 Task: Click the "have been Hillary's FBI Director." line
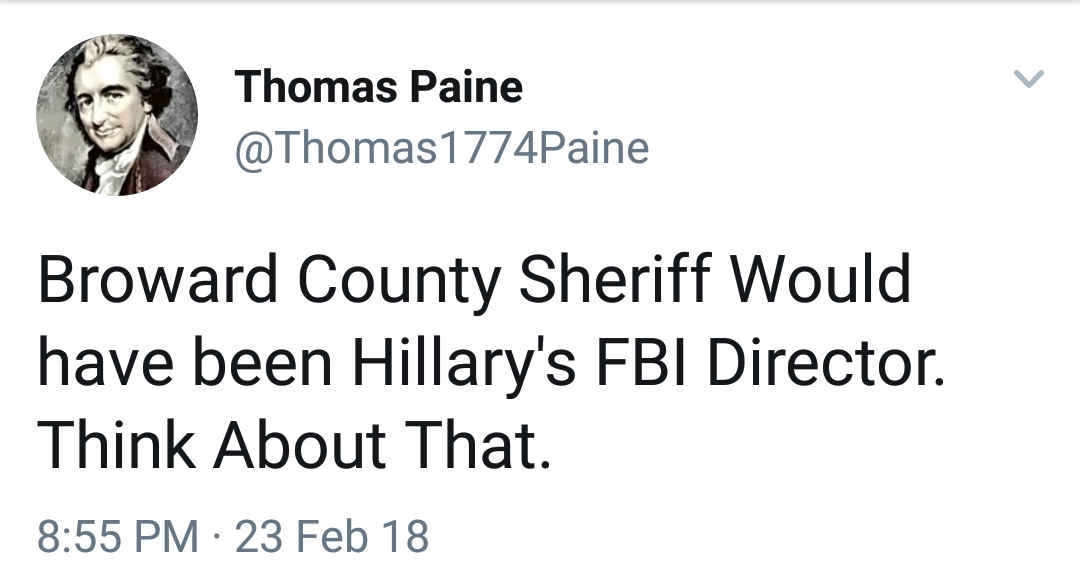coord(490,363)
